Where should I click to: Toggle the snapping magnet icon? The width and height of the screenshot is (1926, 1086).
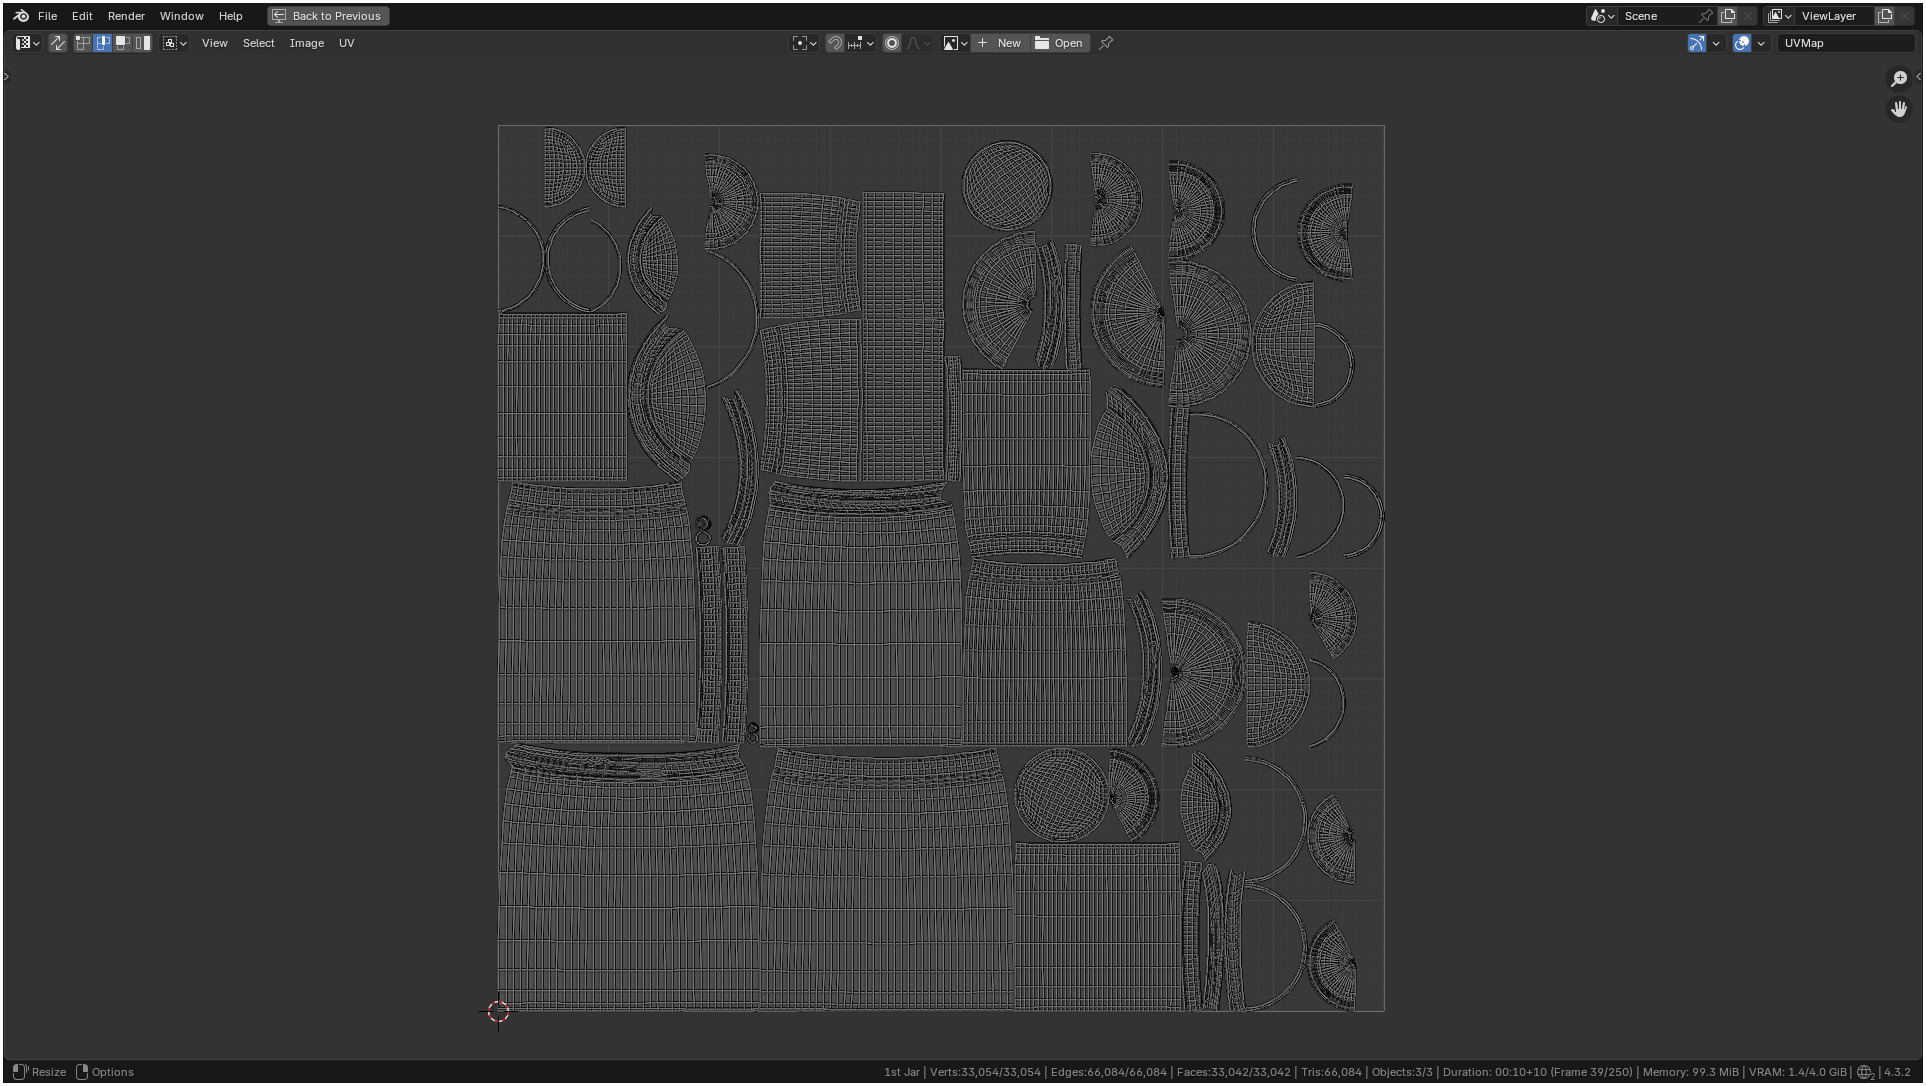click(x=834, y=43)
